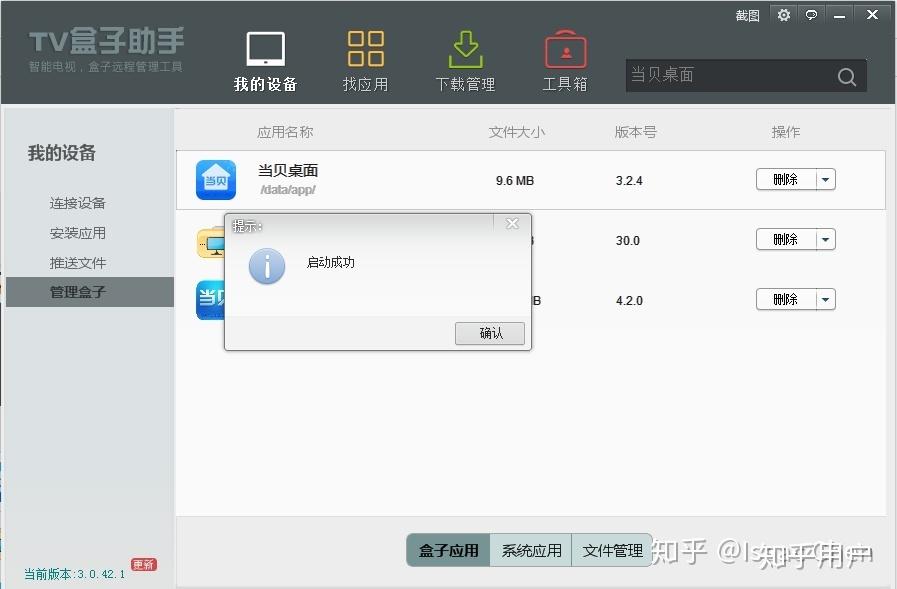The image size is (897, 589).
Task: Click the 4.2.0 version value
Action: pyautogui.click(x=629, y=301)
